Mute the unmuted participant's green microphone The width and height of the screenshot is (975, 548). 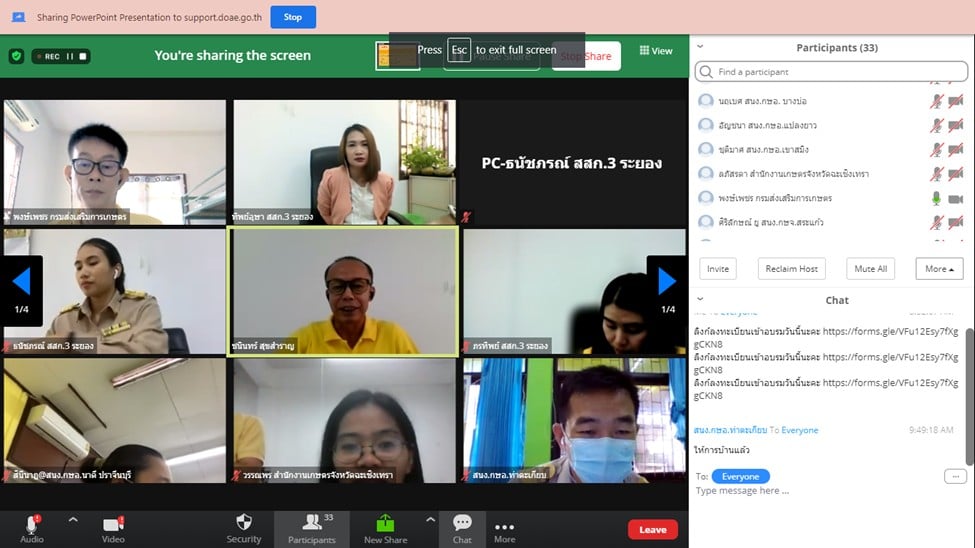click(936, 198)
